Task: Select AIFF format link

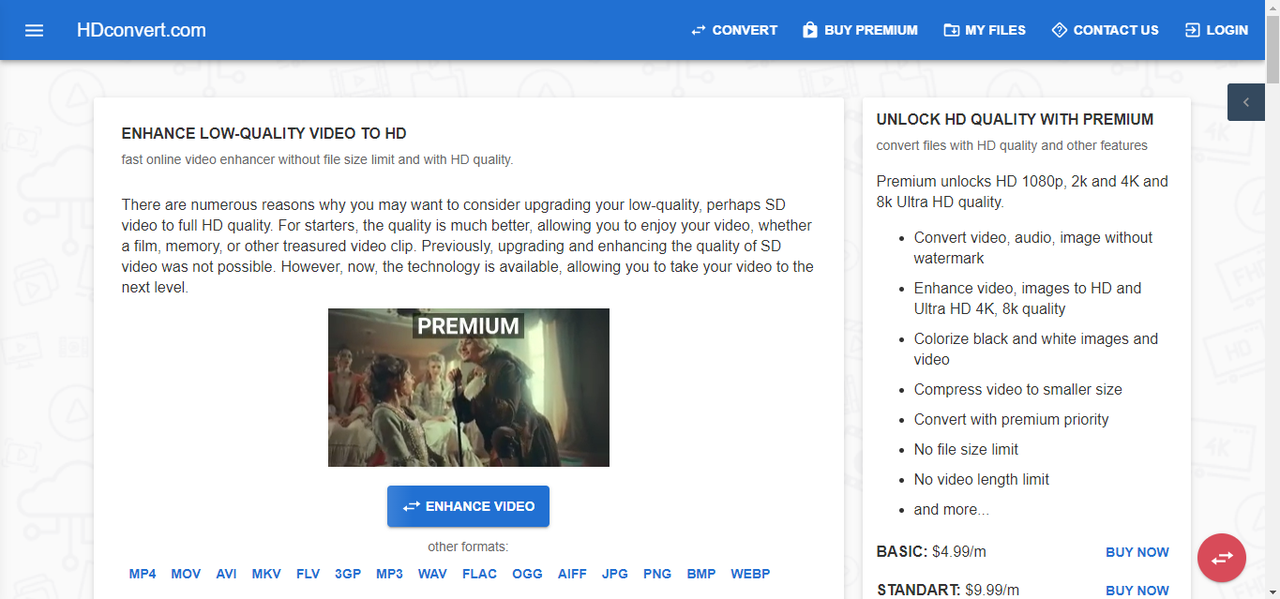Action: [x=572, y=574]
